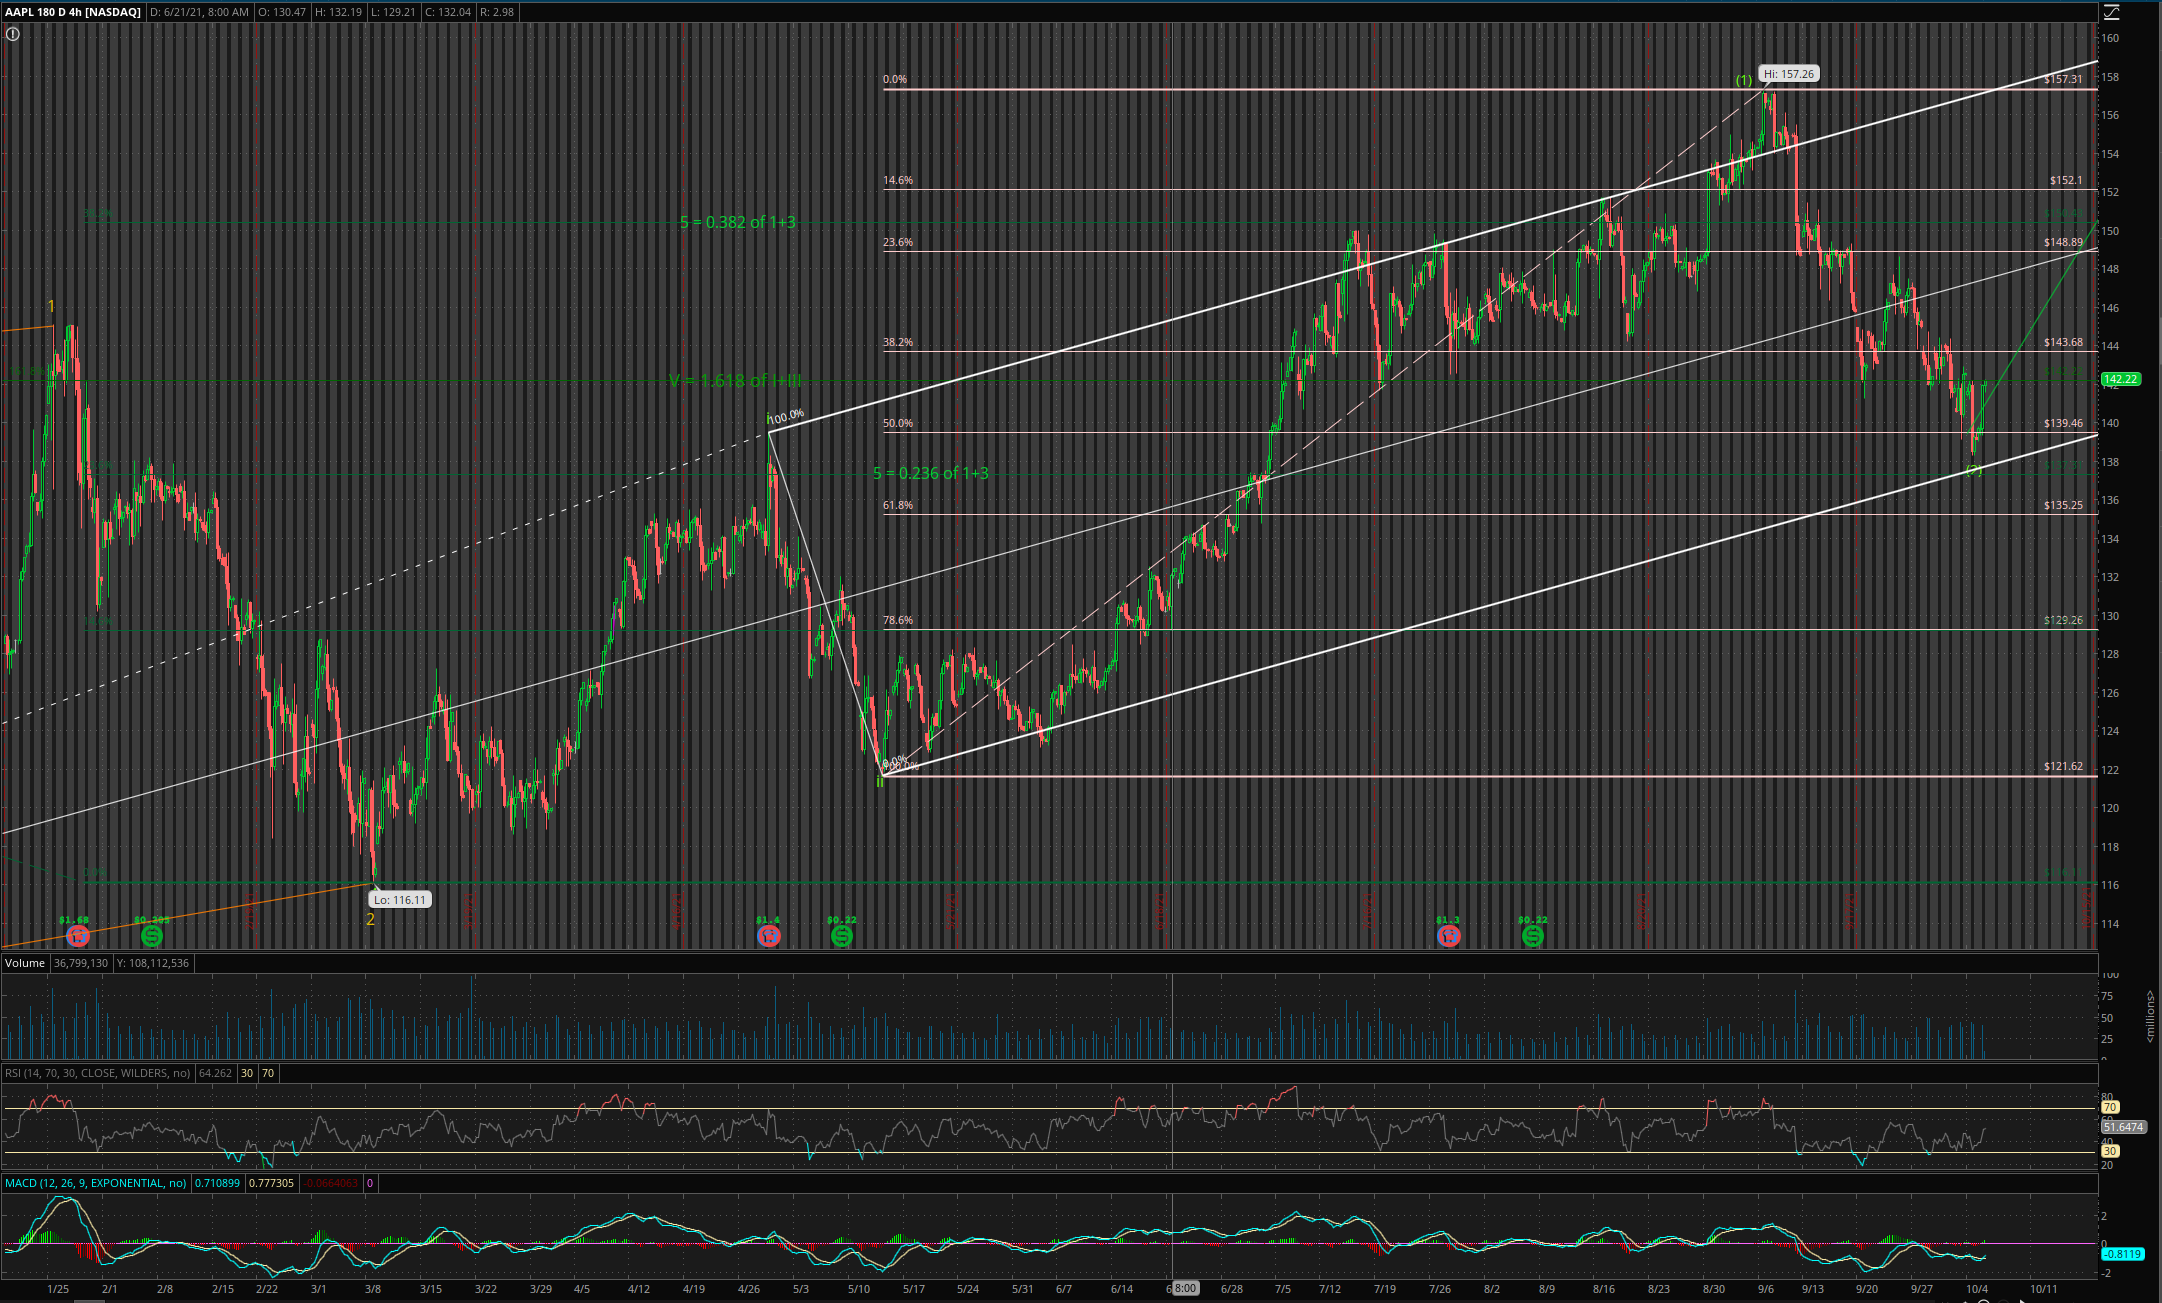2162x1303 pixels.
Task: Click the Volume study label
Action: click(x=25, y=963)
